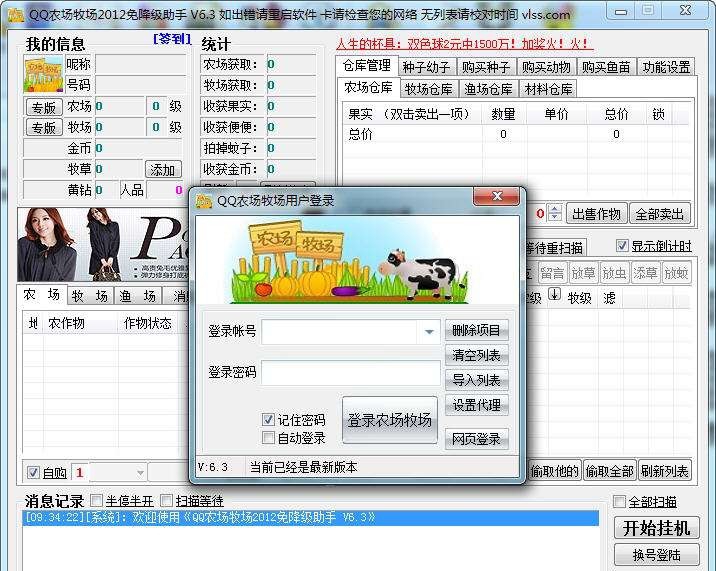Click the 放虫 action button

coord(614,273)
